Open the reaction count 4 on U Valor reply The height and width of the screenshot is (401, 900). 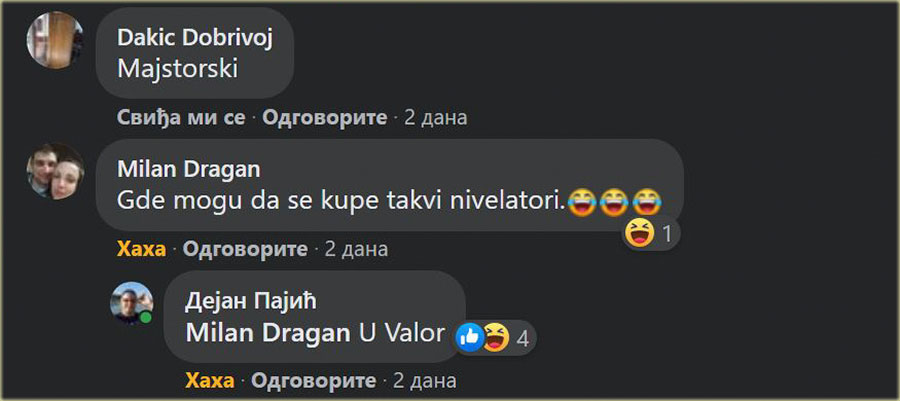pyautogui.click(x=522, y=338)
